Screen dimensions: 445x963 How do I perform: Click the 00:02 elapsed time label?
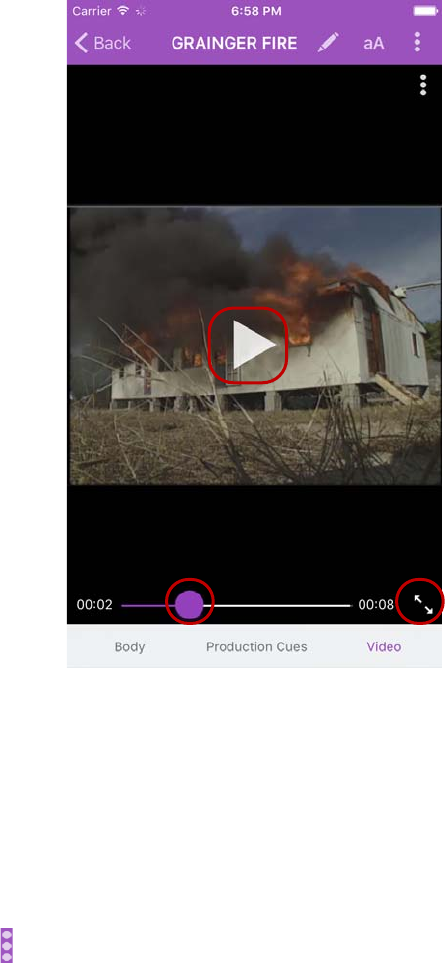(95, 605)
